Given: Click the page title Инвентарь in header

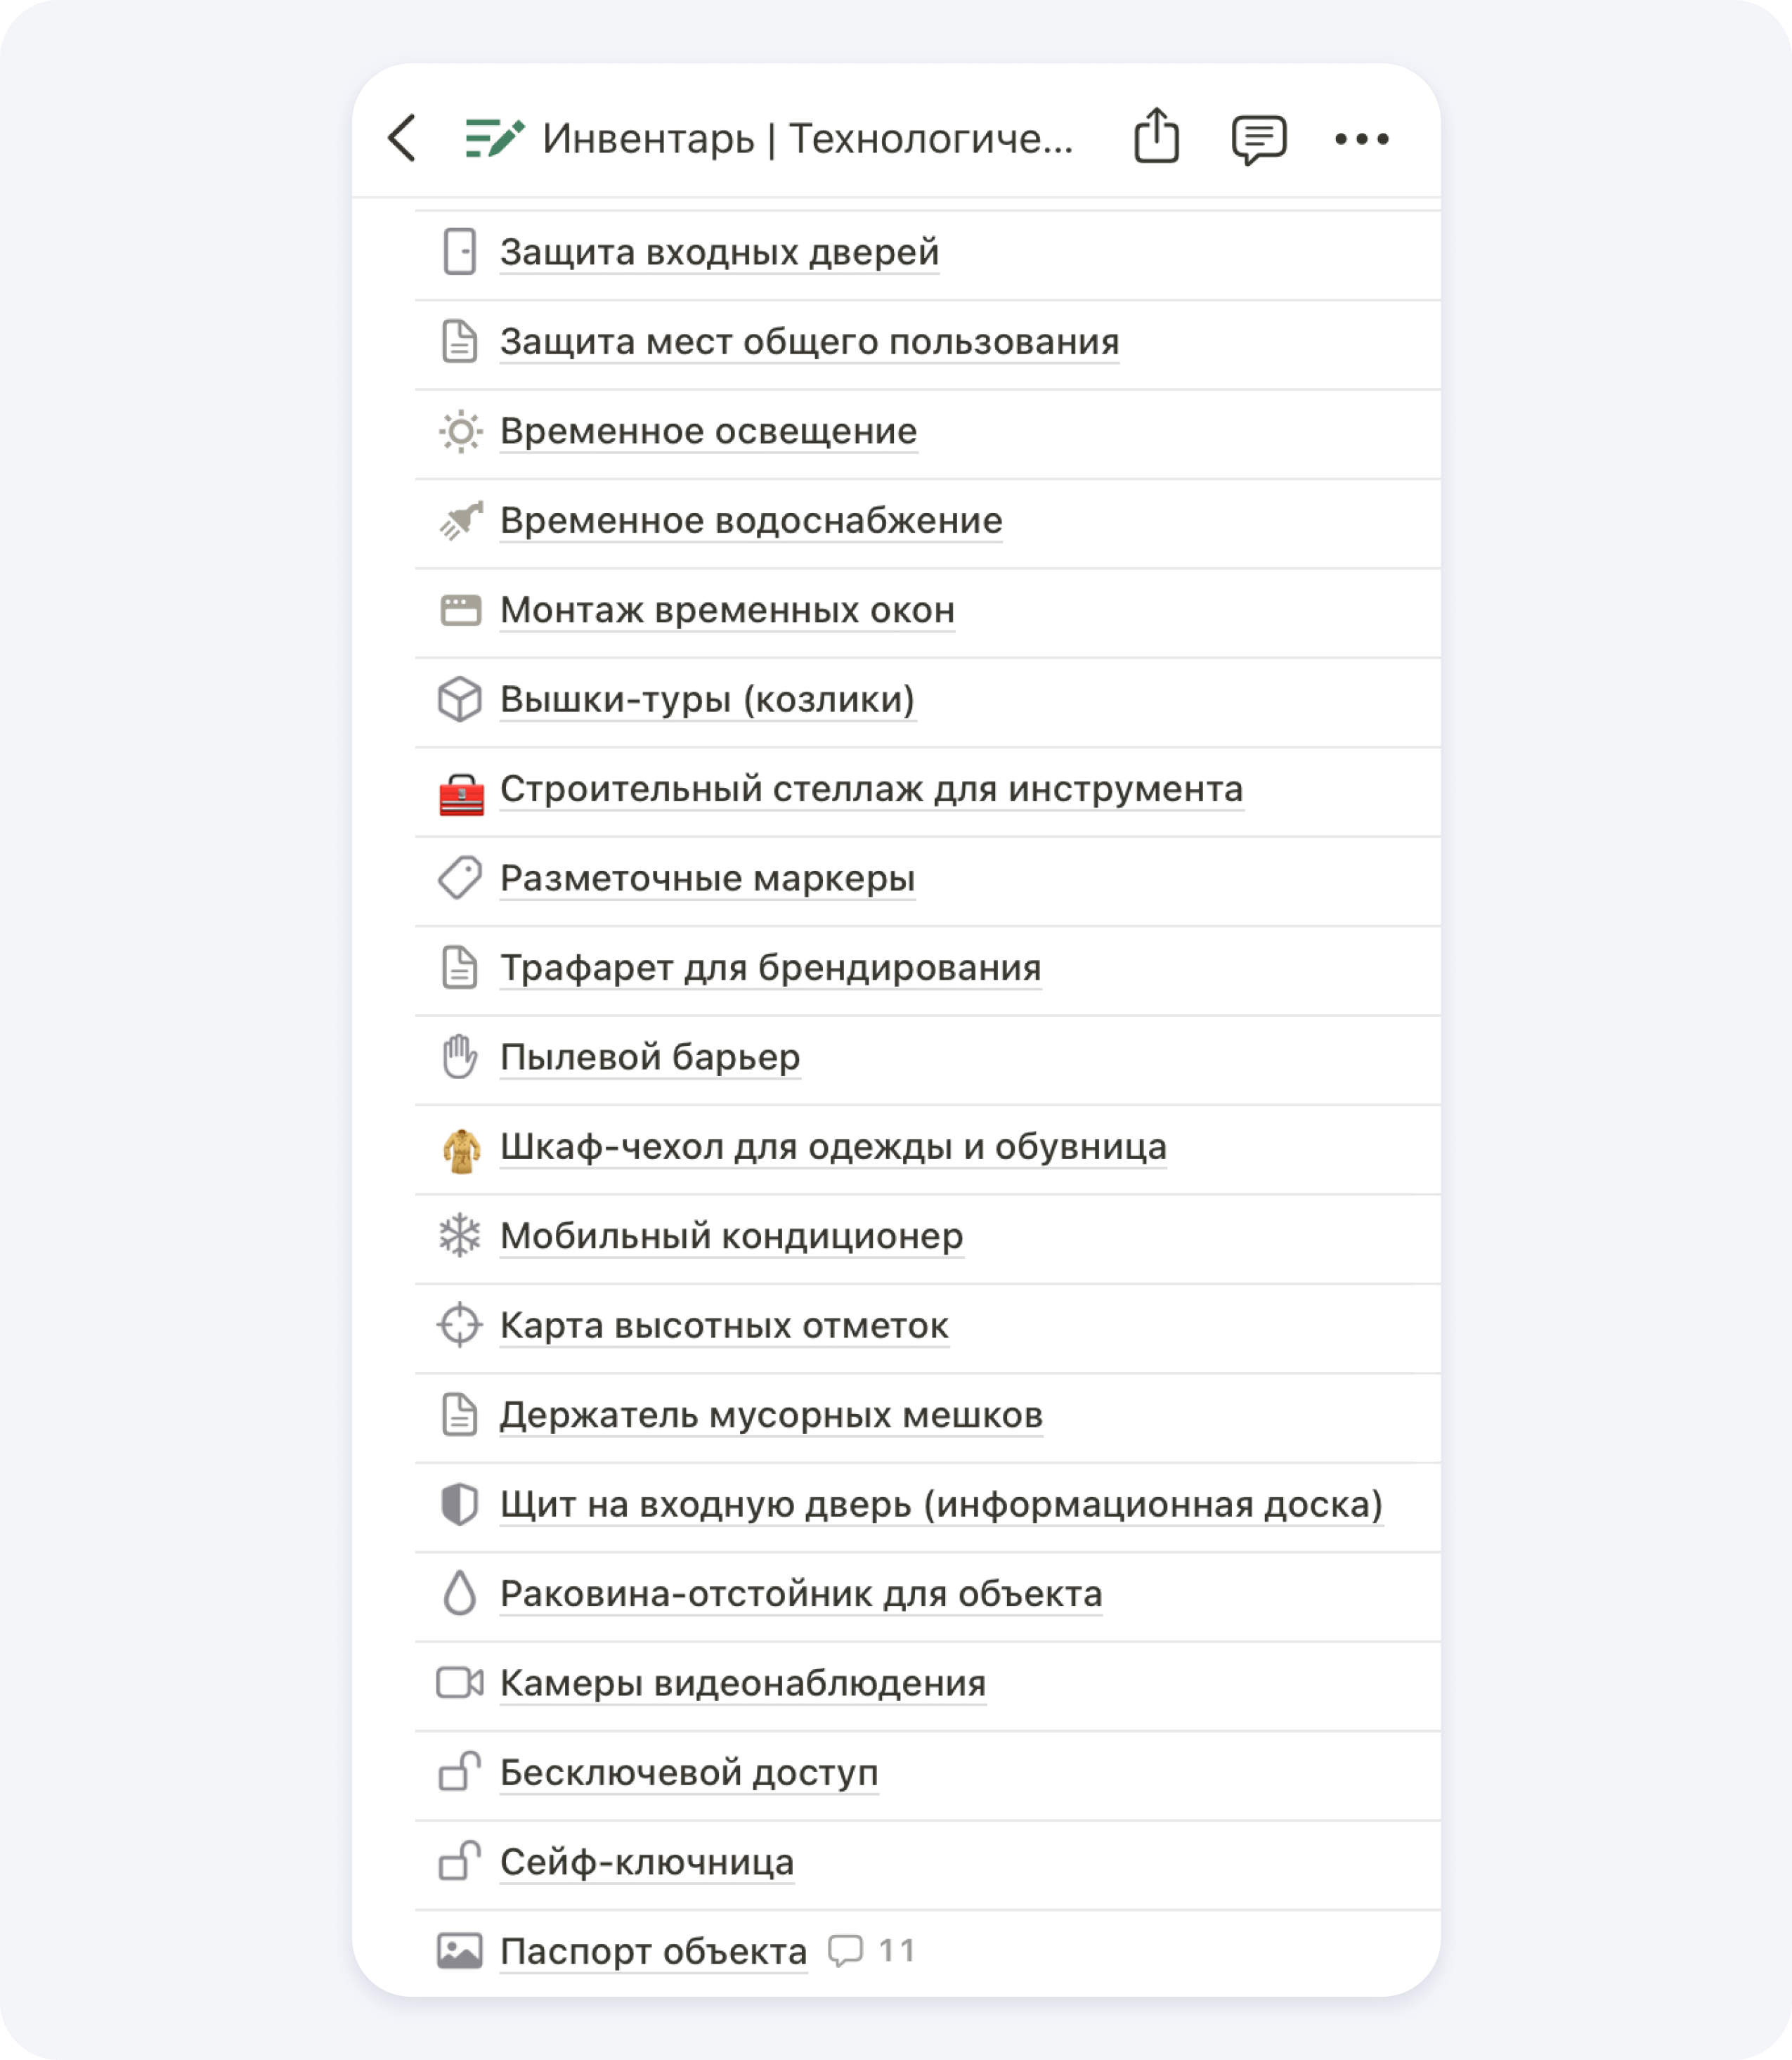Looking at the screenshot, I should point(807,139).
